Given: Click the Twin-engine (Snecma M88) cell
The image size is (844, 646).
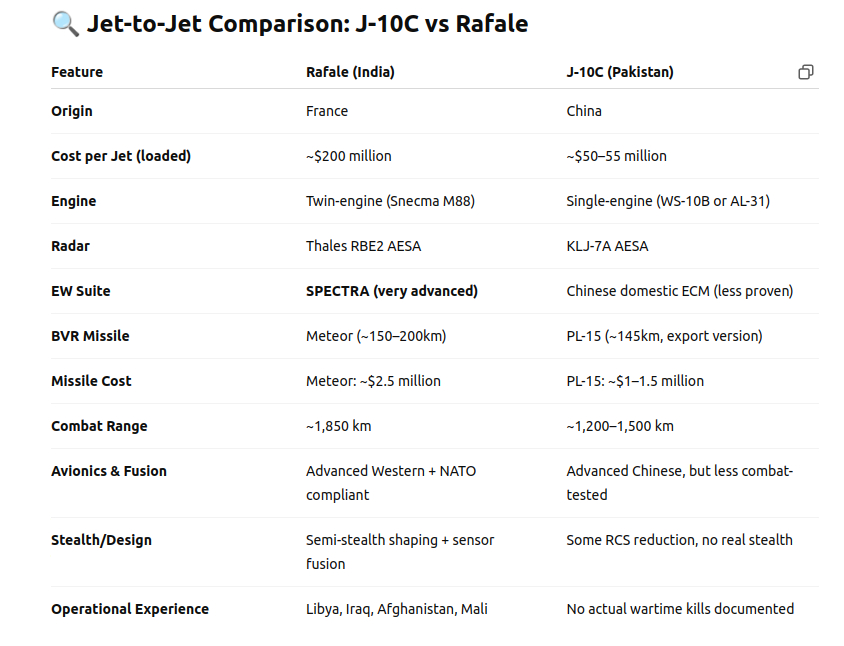Looking at the screenshot, I should click(x=390, y=201).
